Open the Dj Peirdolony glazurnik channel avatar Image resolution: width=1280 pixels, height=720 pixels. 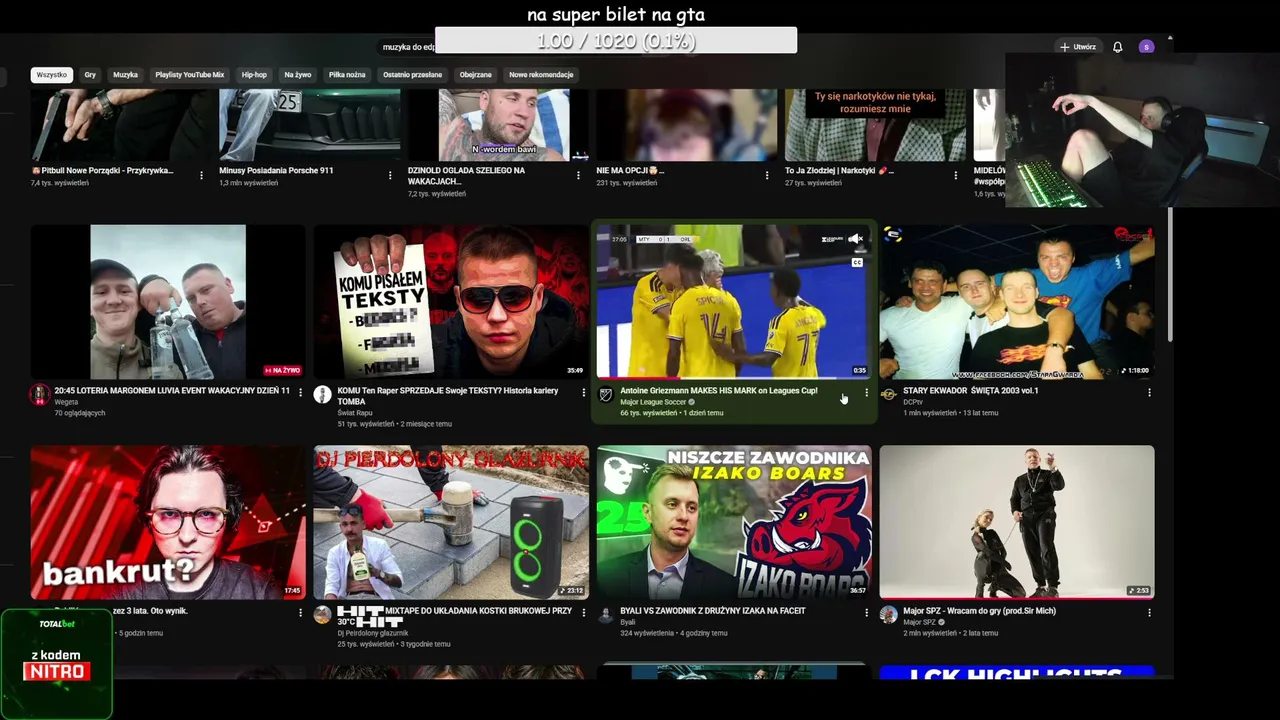point(322,615)
